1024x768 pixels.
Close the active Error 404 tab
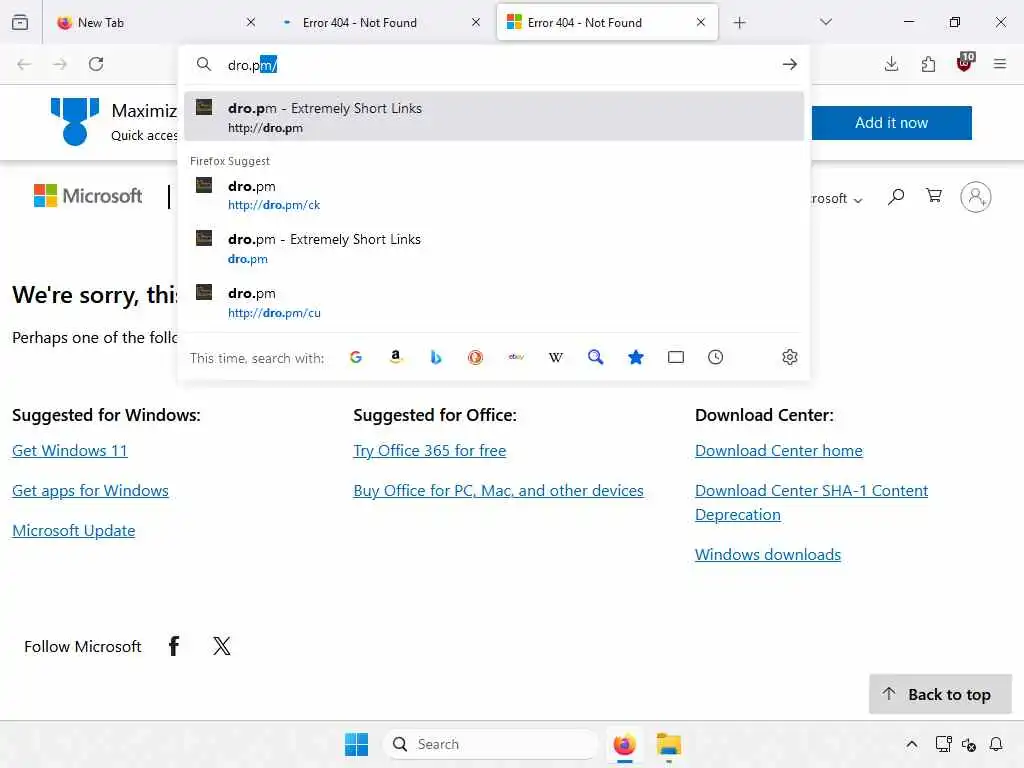pos(701,22)
